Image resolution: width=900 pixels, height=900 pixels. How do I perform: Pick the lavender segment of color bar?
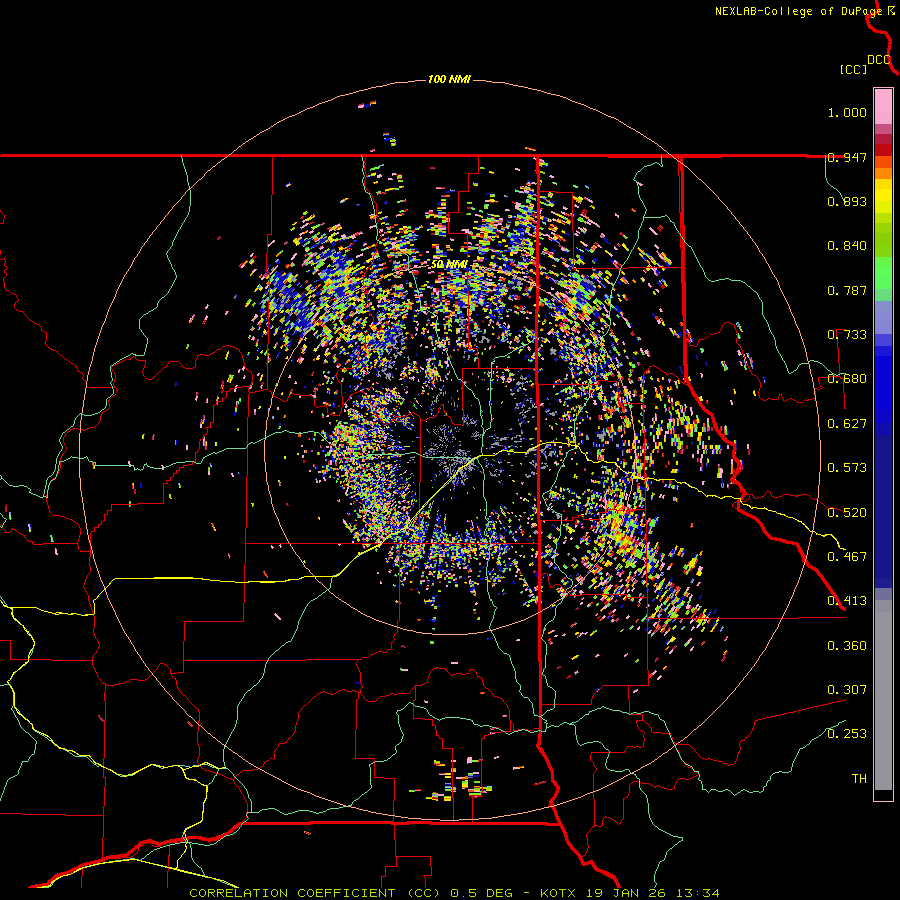pos(883,317)
